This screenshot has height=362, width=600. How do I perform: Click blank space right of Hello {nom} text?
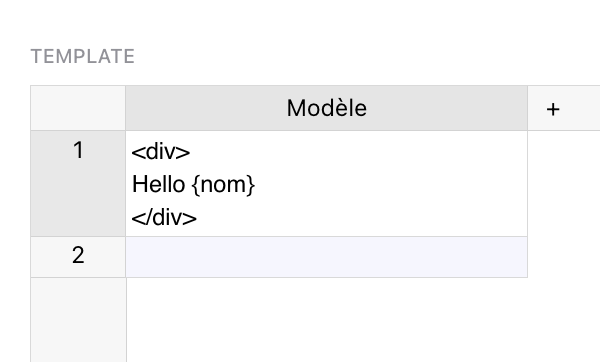click(390, 185)
